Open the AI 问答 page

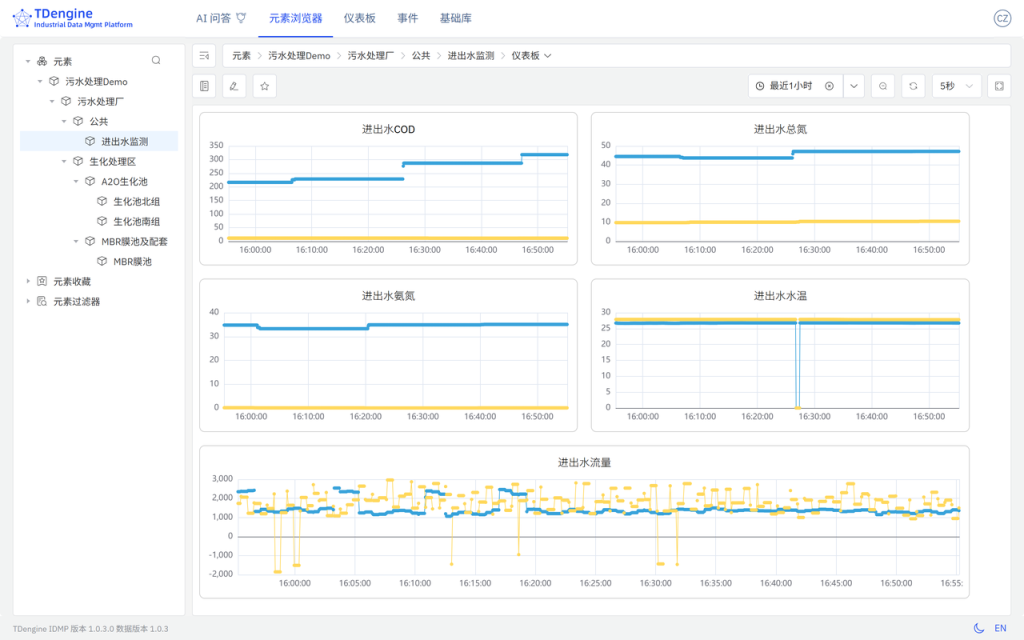tap(213, 17)
